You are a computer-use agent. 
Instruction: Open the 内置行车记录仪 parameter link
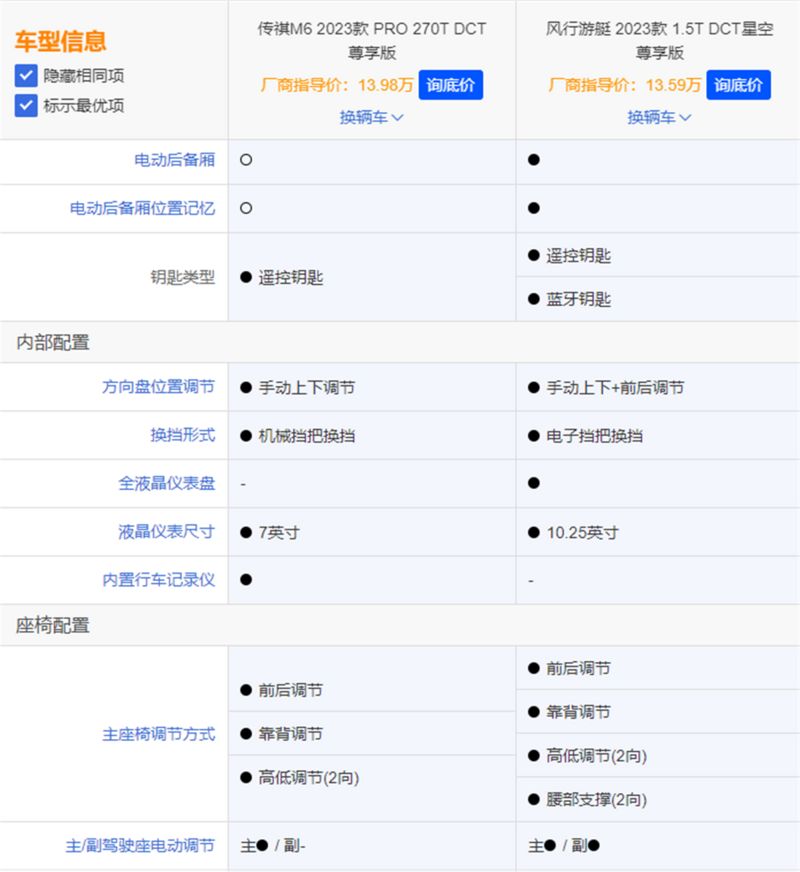tap(158, 580)
